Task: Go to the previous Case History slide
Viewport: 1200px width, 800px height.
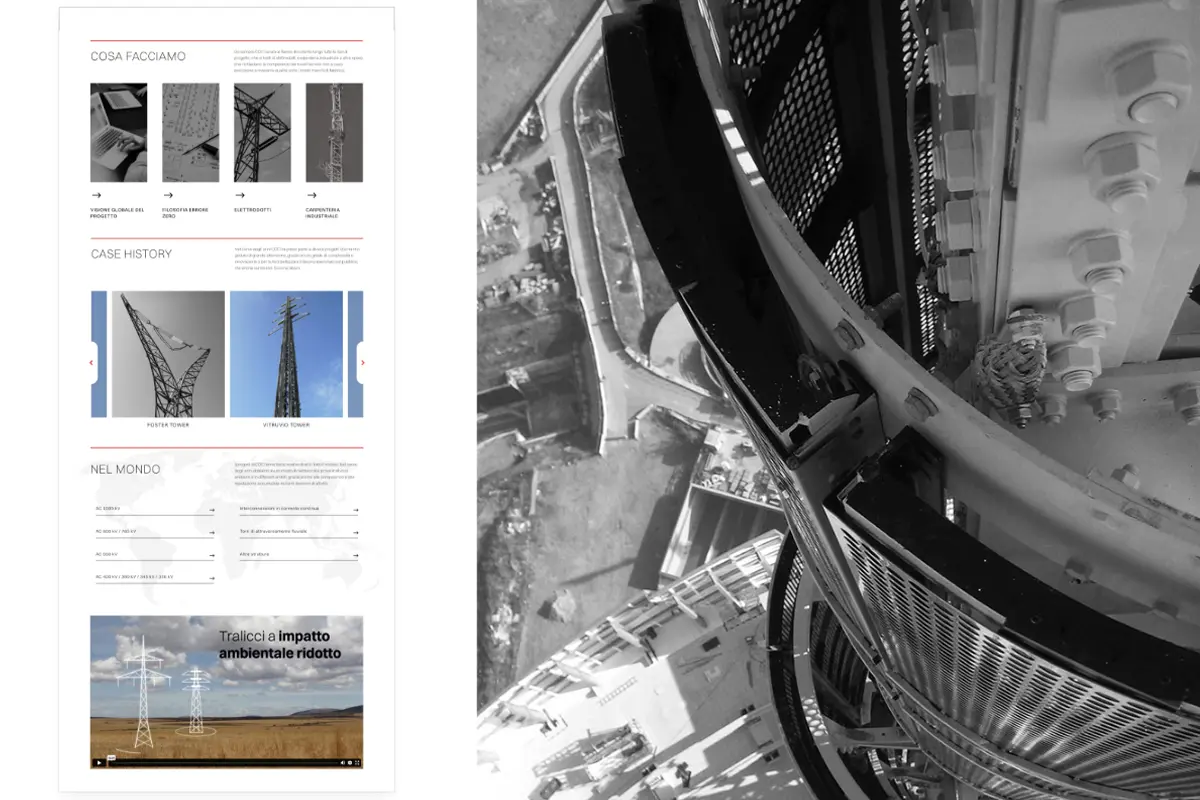Action: 93,363
